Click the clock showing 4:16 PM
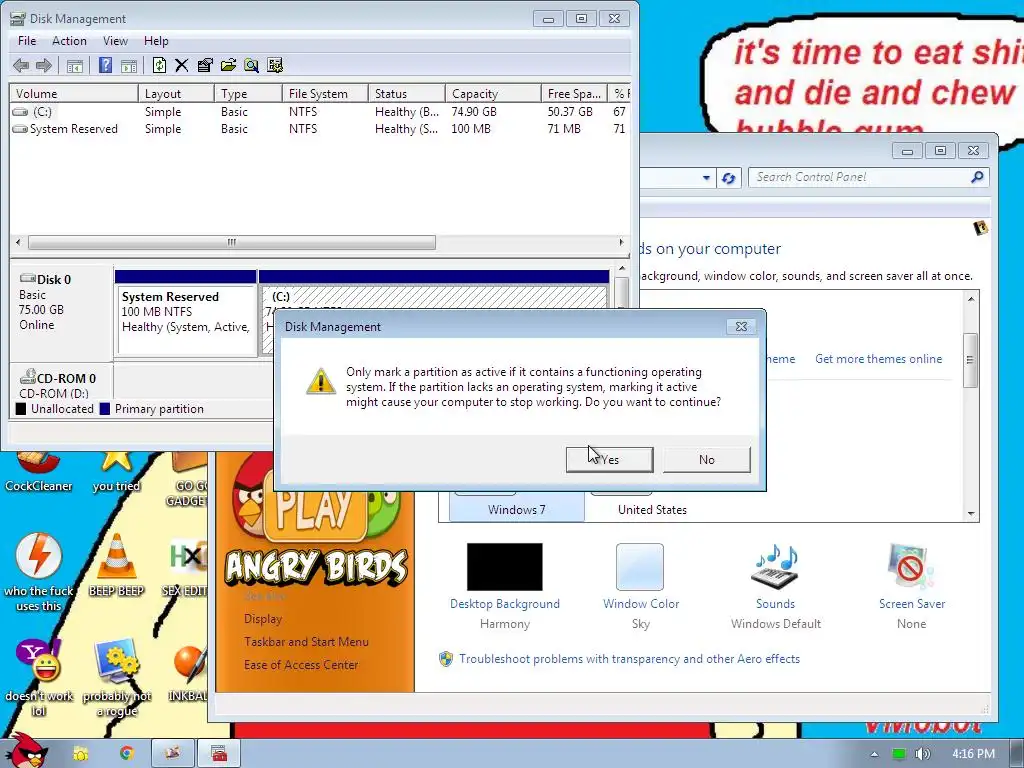1024x768 pixels. click(x=973, y=754)
